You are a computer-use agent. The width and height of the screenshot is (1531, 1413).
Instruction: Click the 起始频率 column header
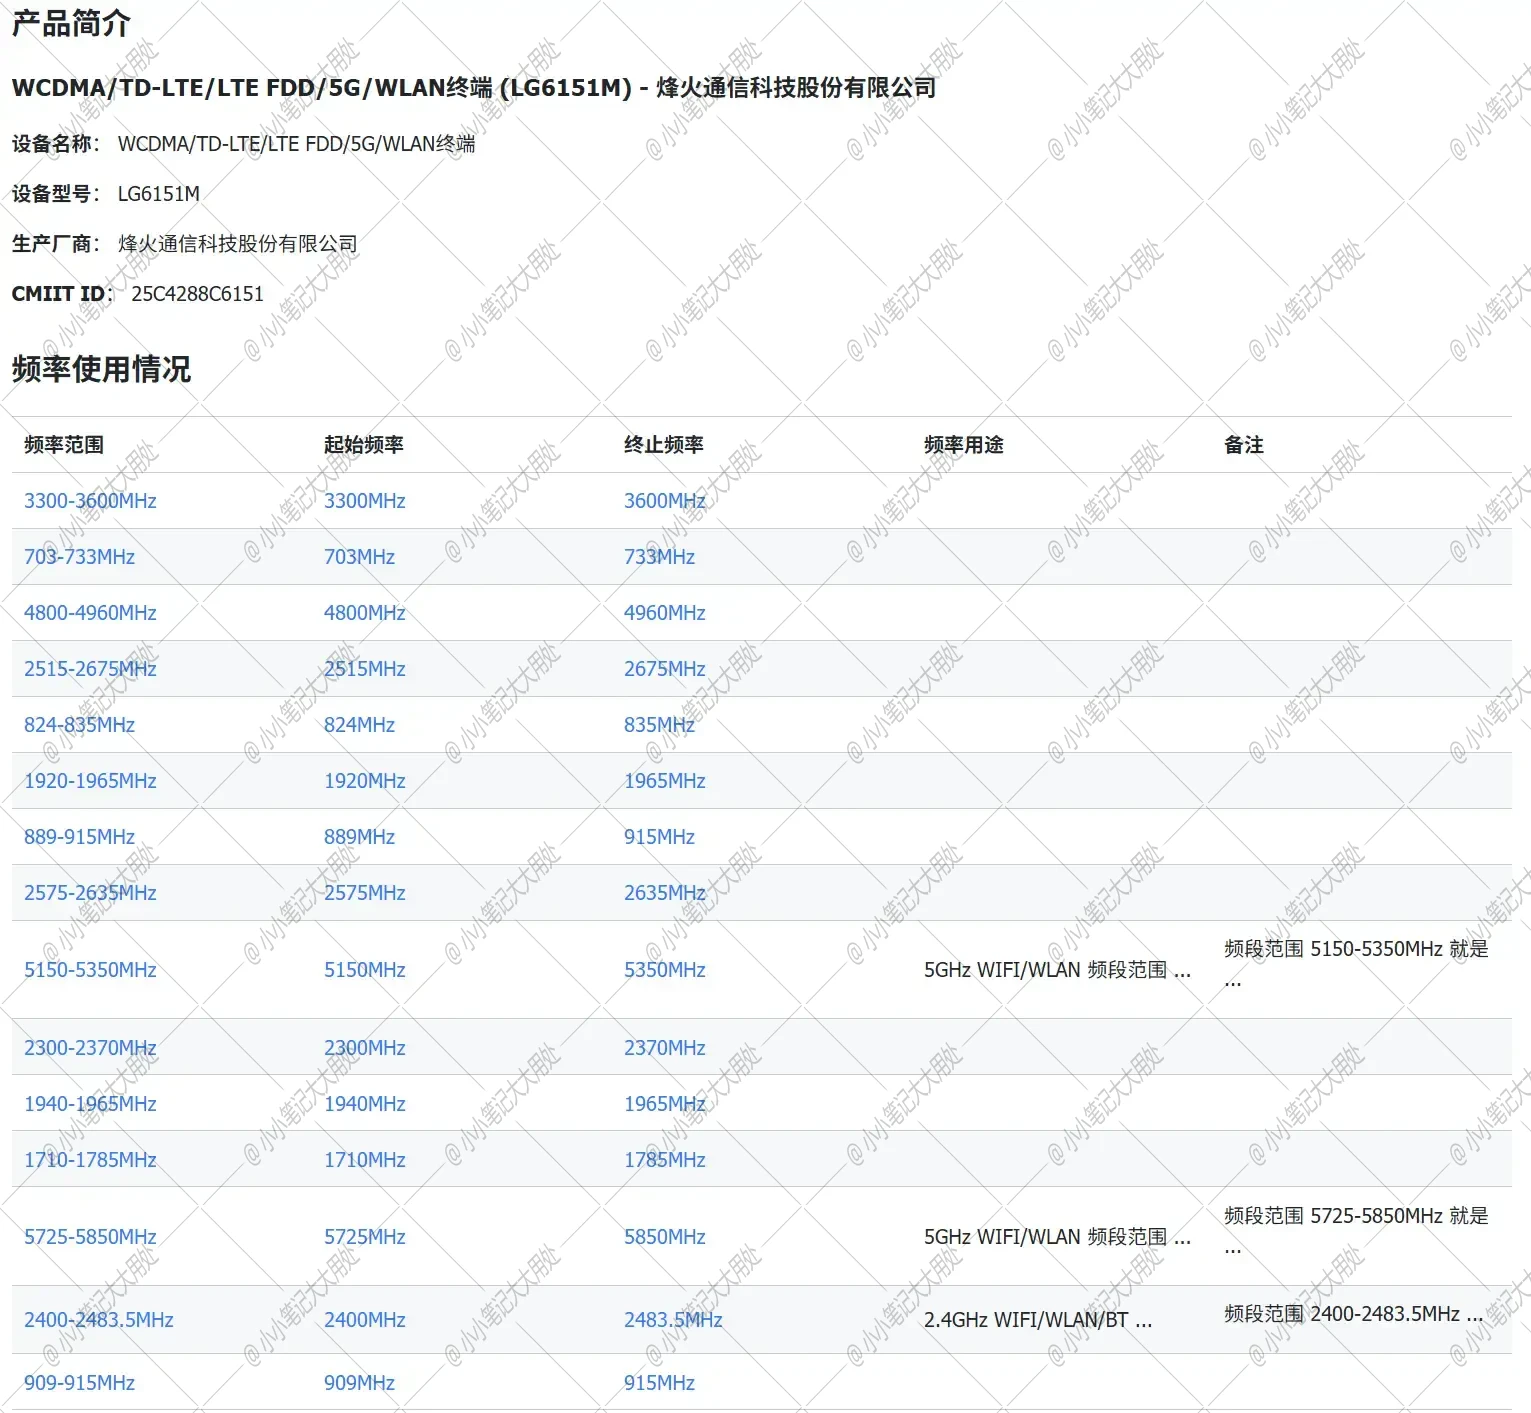click(364, 445)
